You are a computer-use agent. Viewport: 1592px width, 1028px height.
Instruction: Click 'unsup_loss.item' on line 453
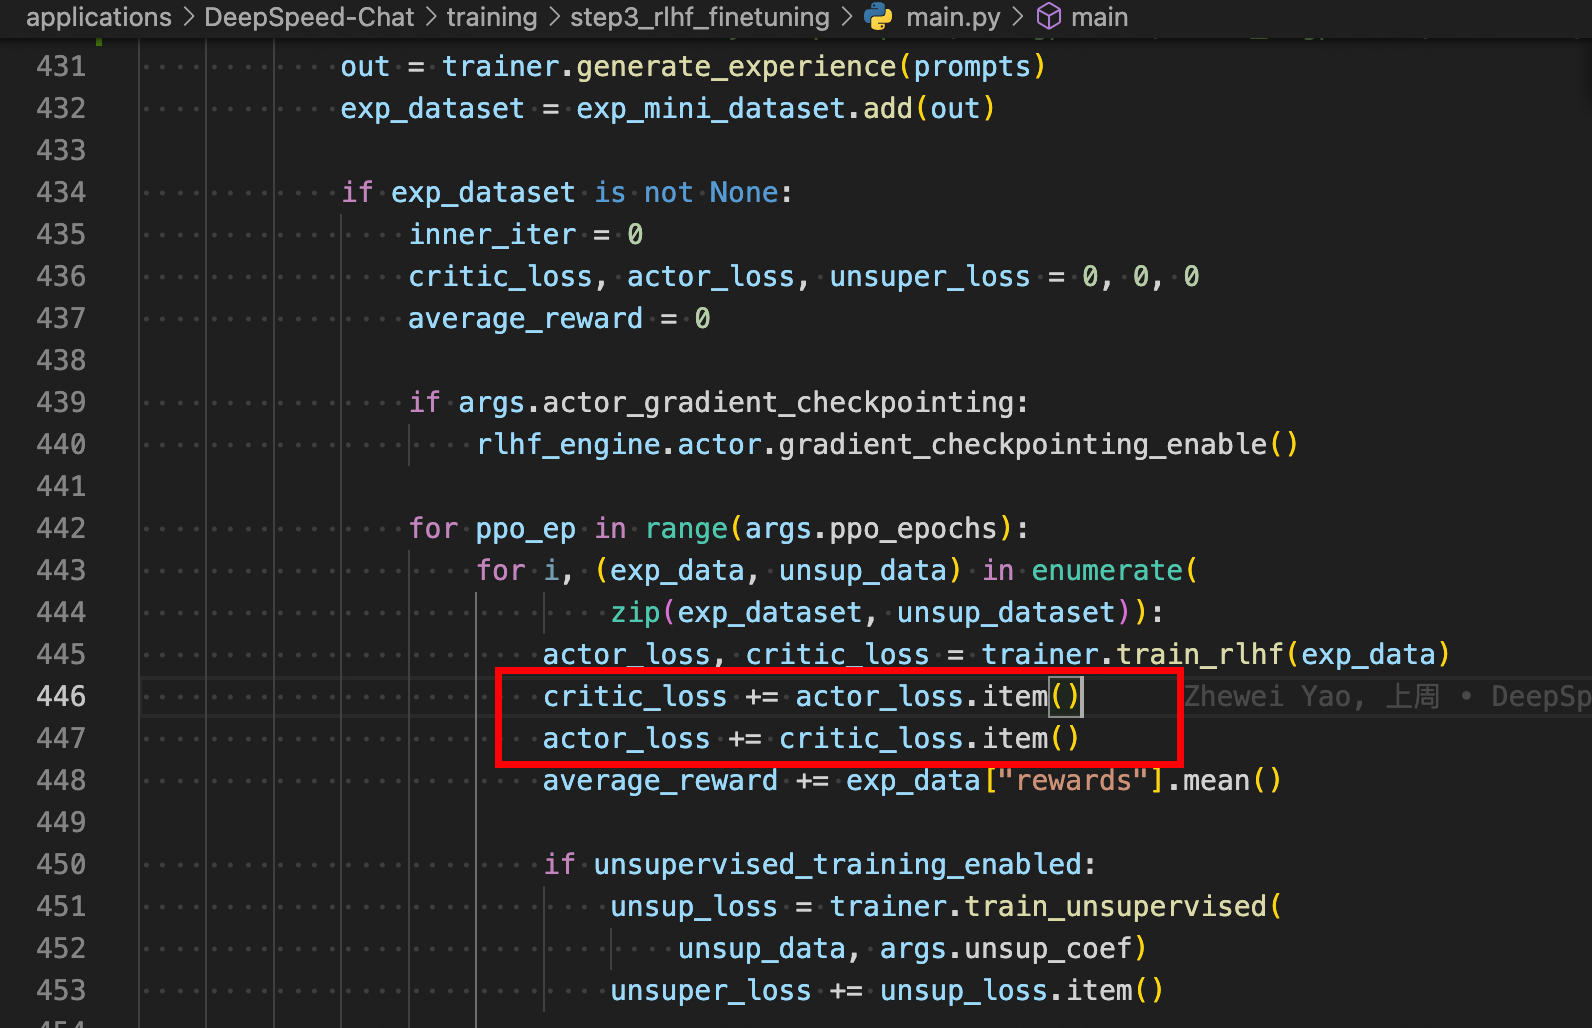coord(1006,991)
